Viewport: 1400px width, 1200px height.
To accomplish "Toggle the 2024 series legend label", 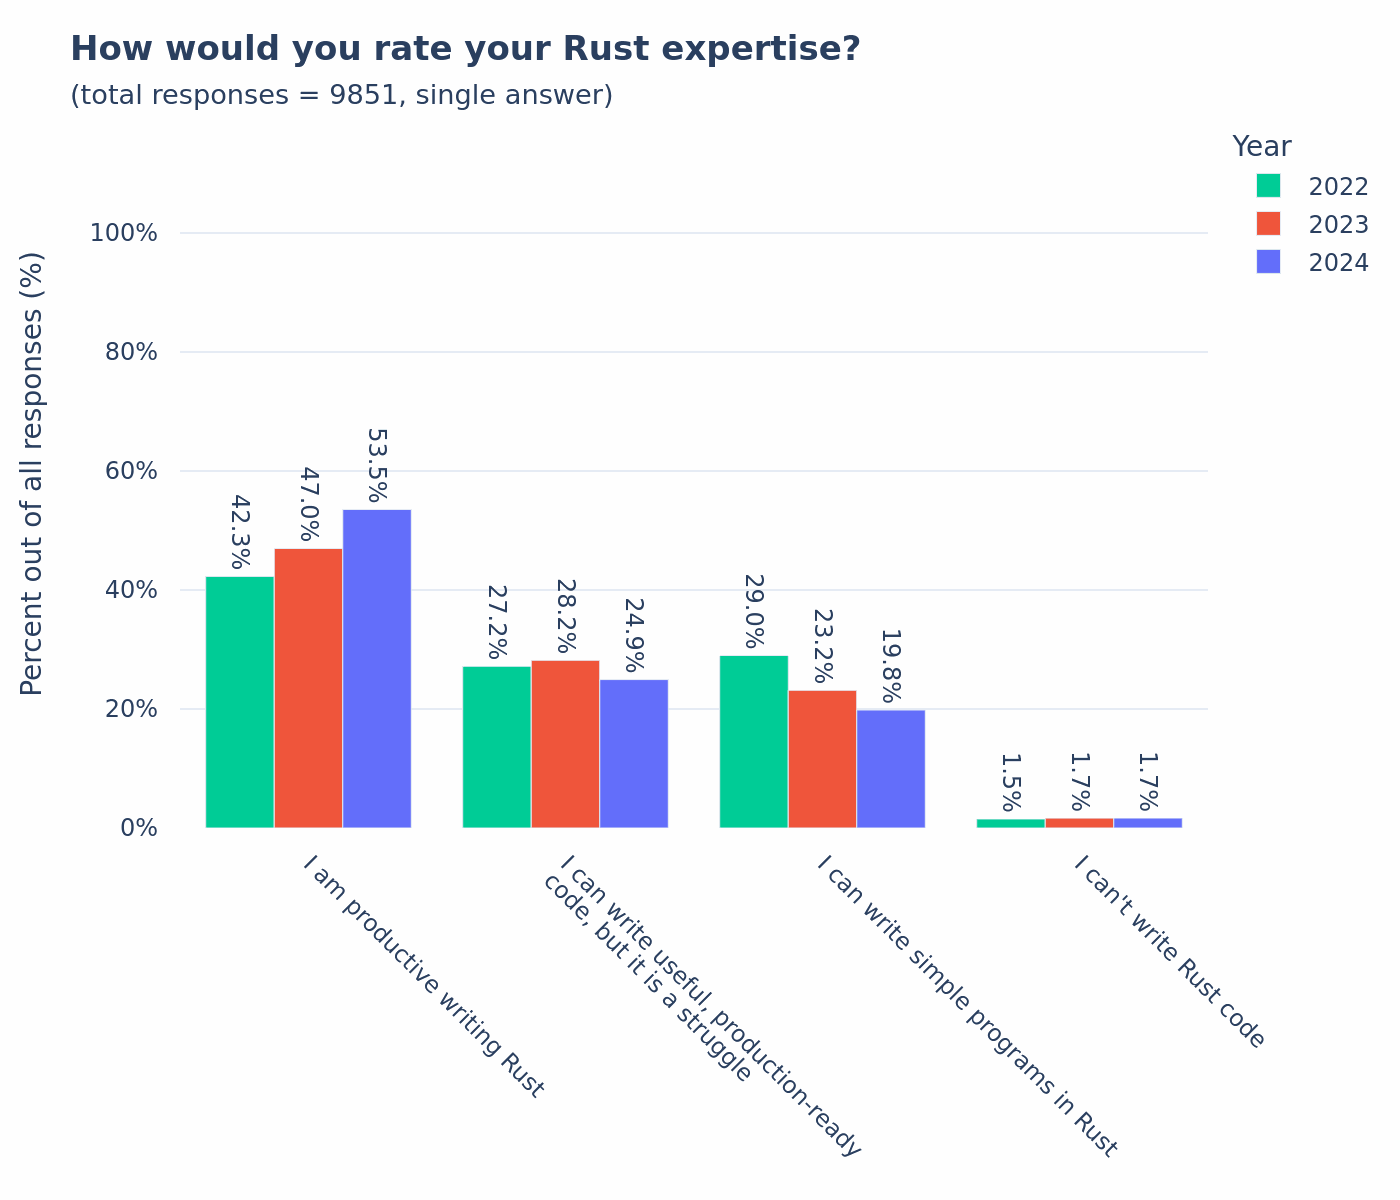I will click(x=1338, y=263).
